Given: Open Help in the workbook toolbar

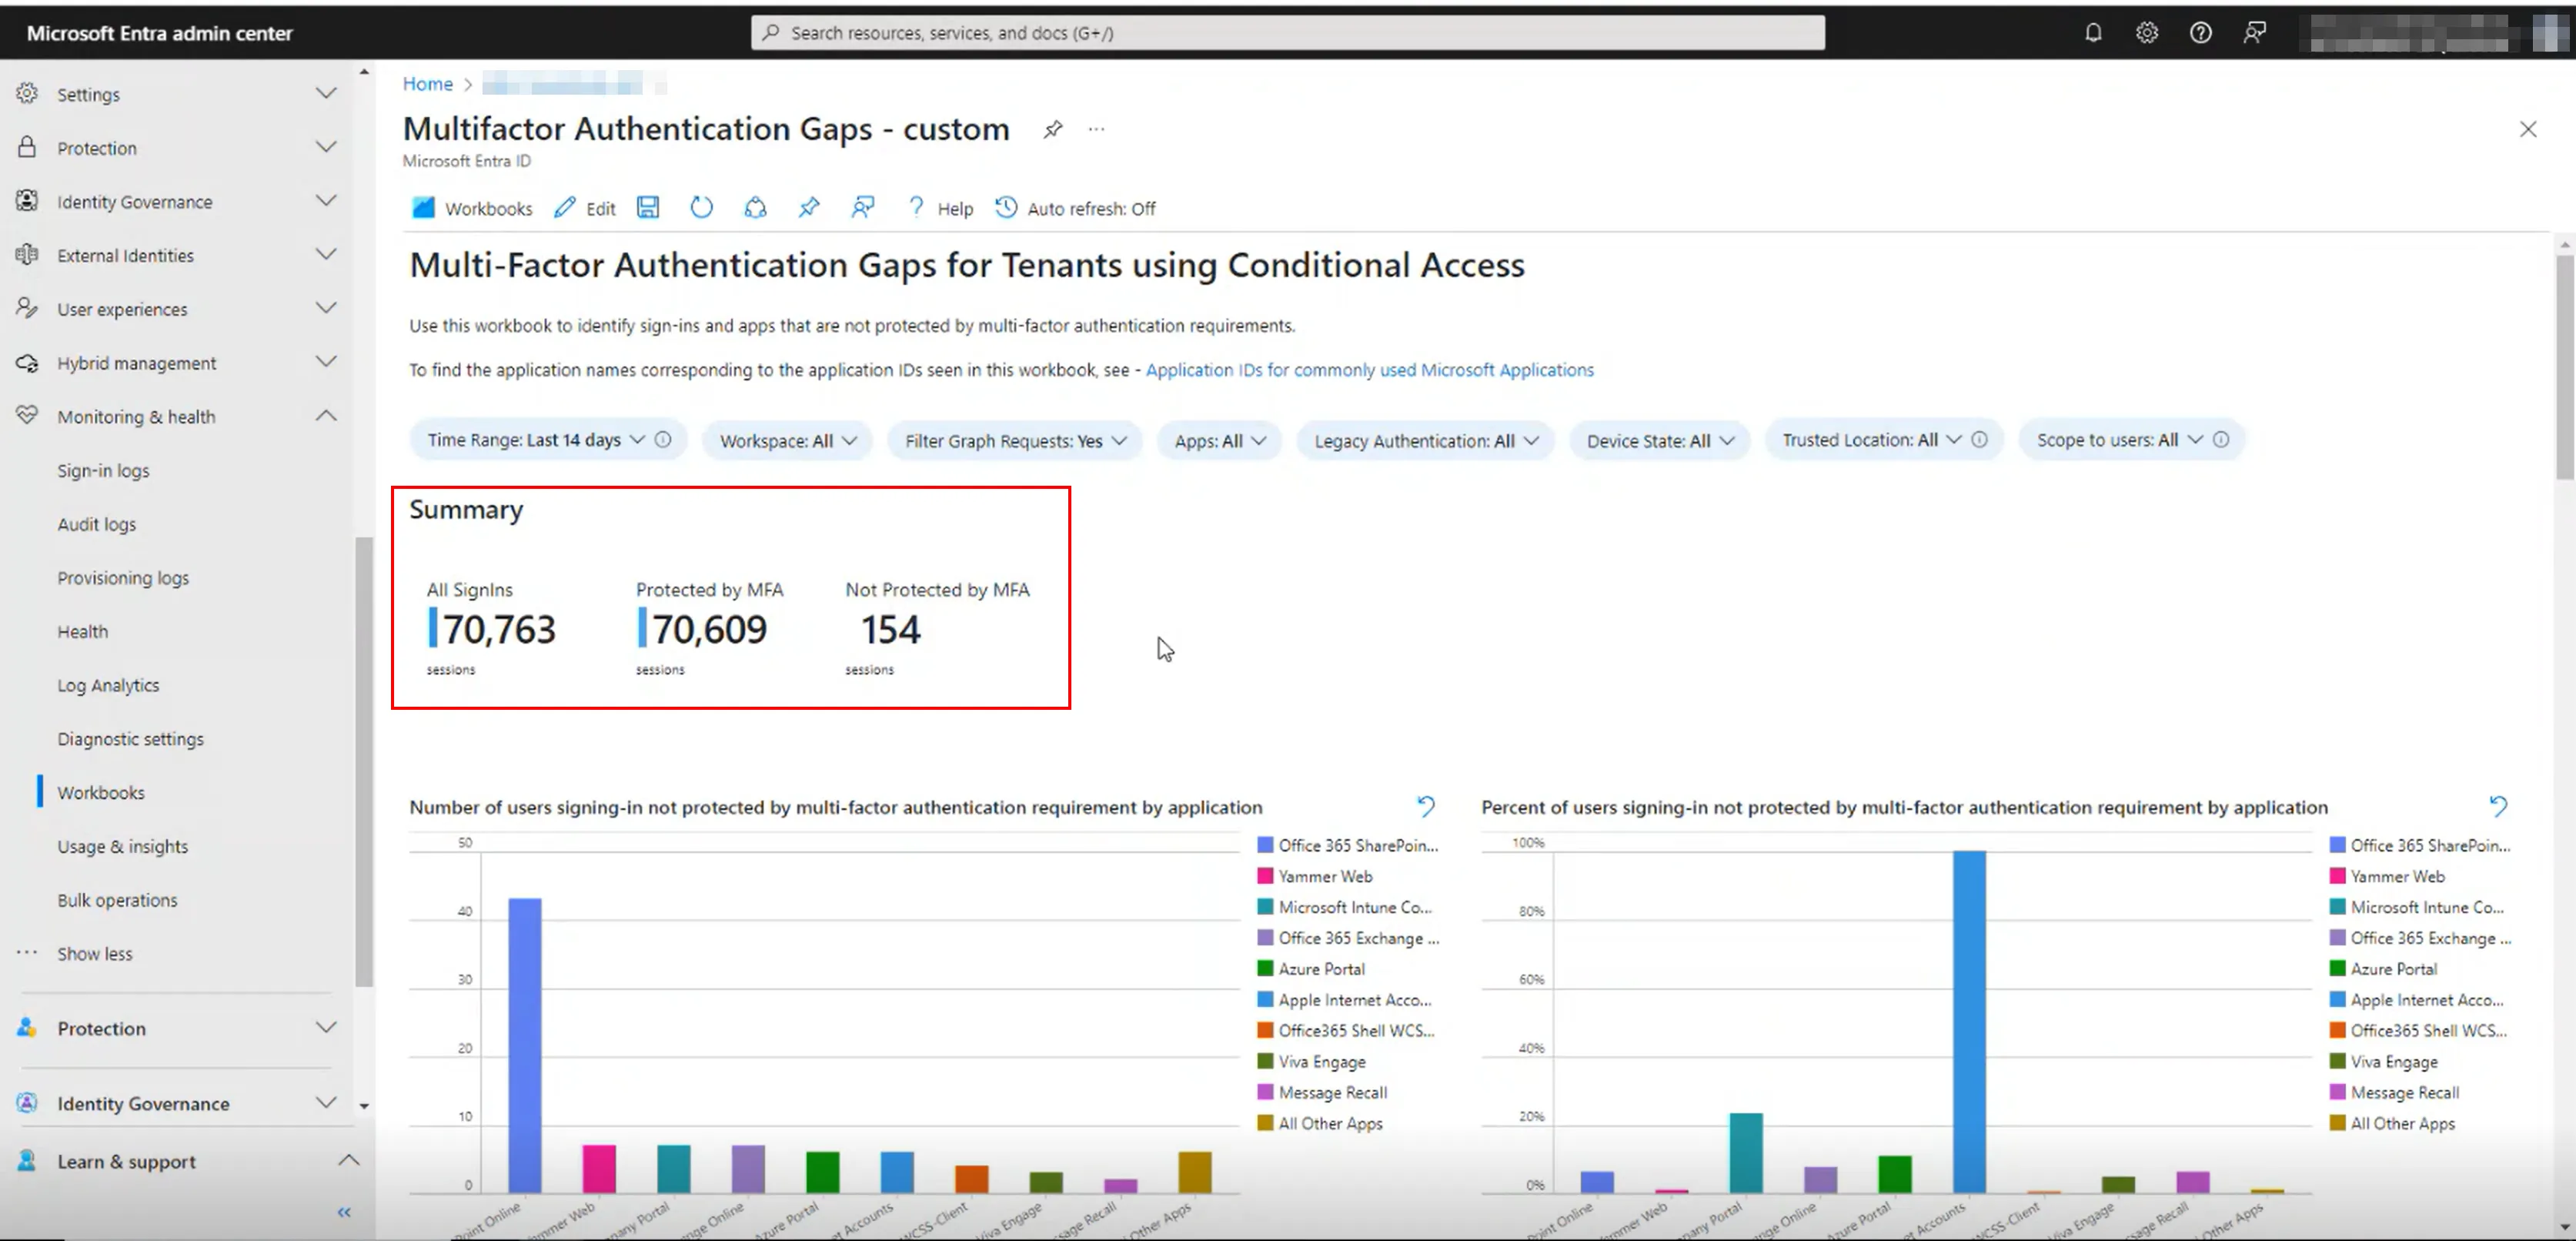Looking at the screenshot, I should tap(939, 207).
